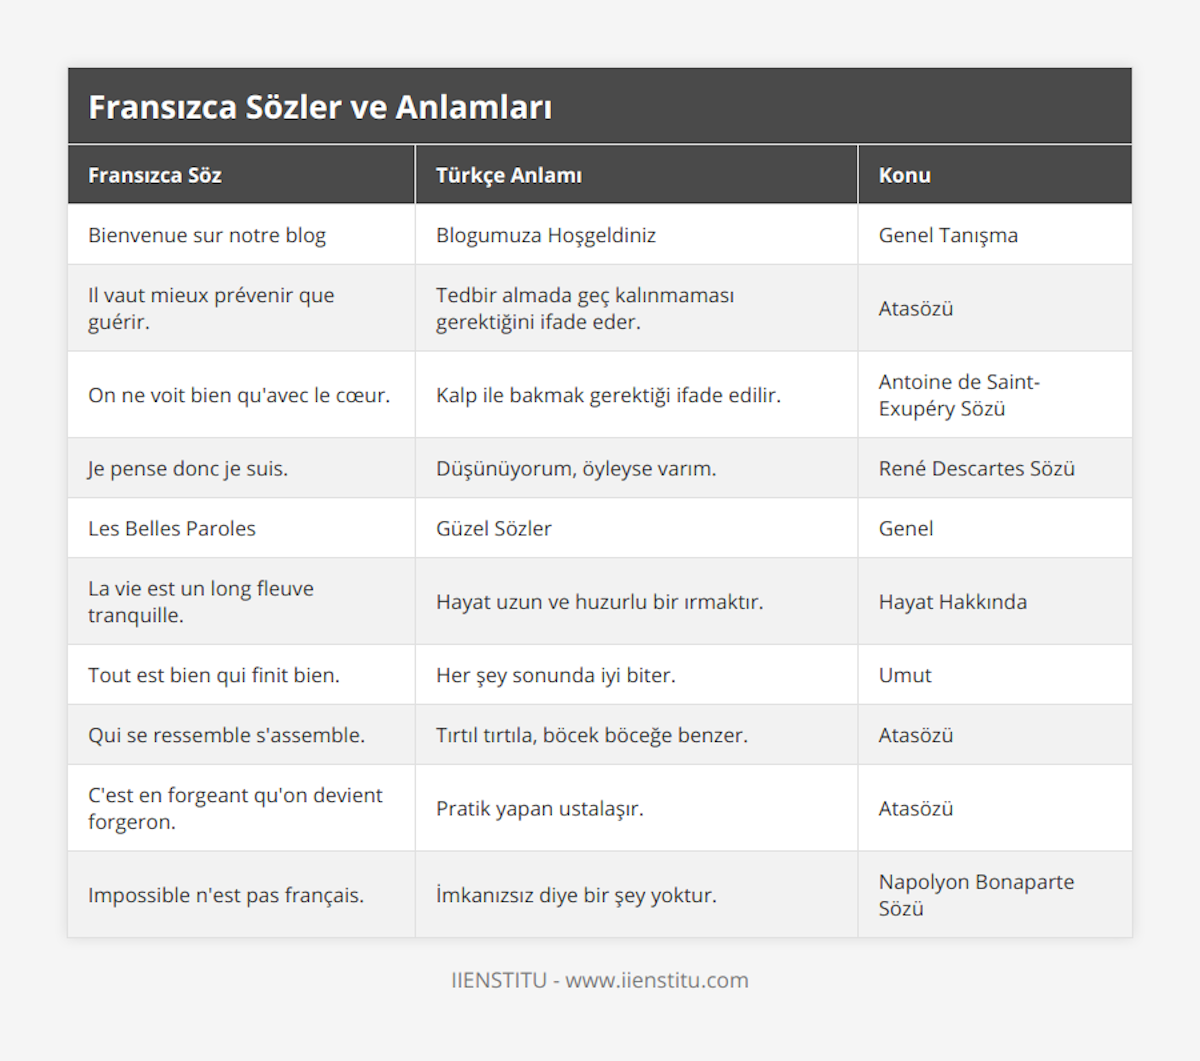1200x1061 pixels.
Task: Click the table title 'Fransızca Sözler ve Anlamları'
Action: 320,107
